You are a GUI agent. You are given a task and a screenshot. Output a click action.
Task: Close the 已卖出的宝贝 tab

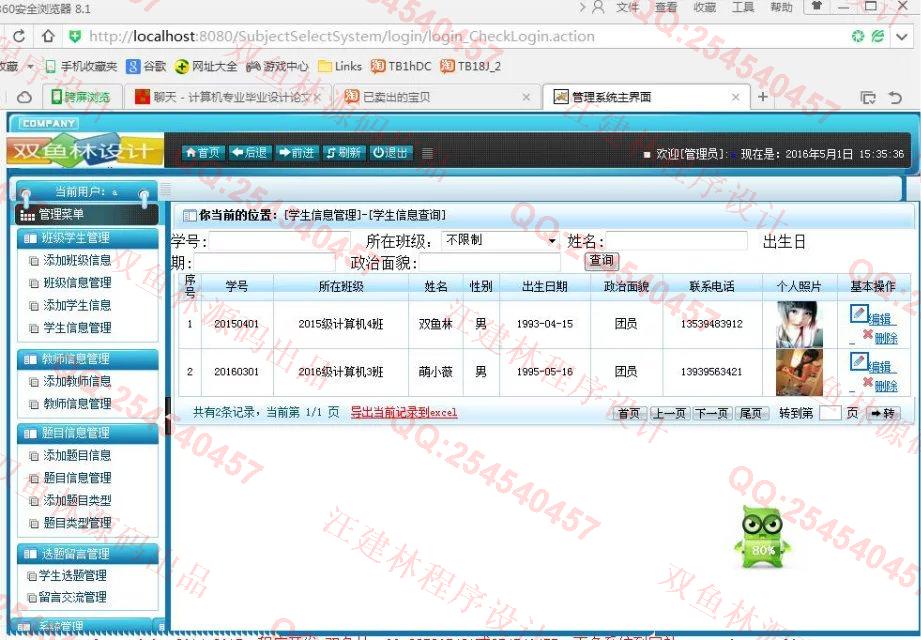(x=526, y=97)
